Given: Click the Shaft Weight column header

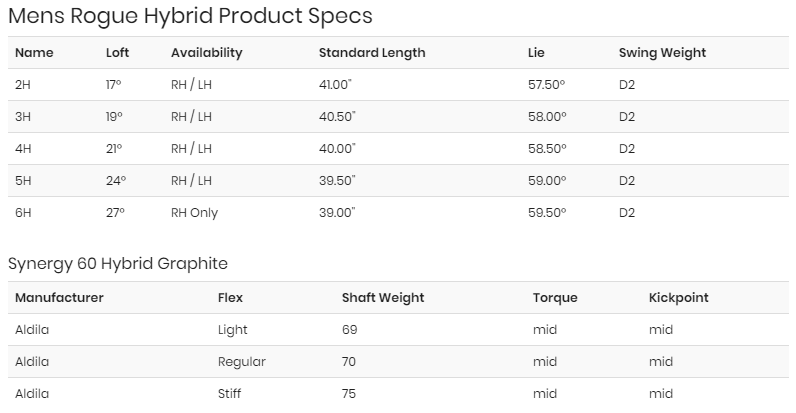Looking at the screenshot, I should [x=383, y=298].
